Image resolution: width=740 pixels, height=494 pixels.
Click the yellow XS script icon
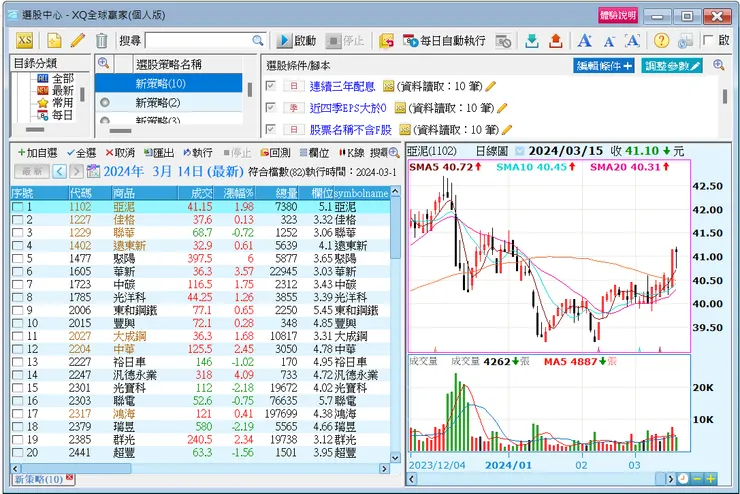pyautogui.click(x=24, y=41)
